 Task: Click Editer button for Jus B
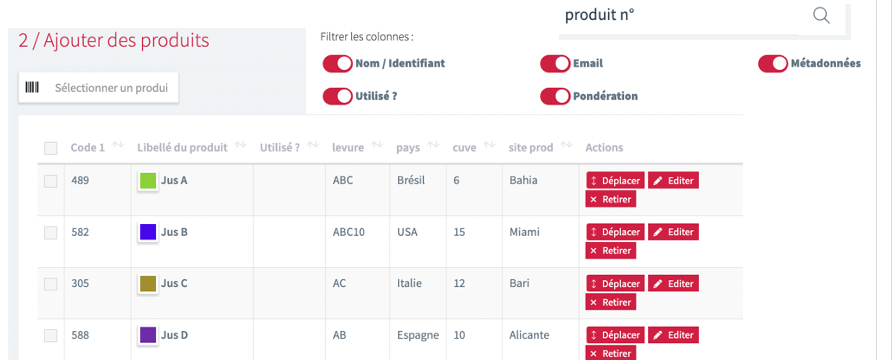coord(674,232)
